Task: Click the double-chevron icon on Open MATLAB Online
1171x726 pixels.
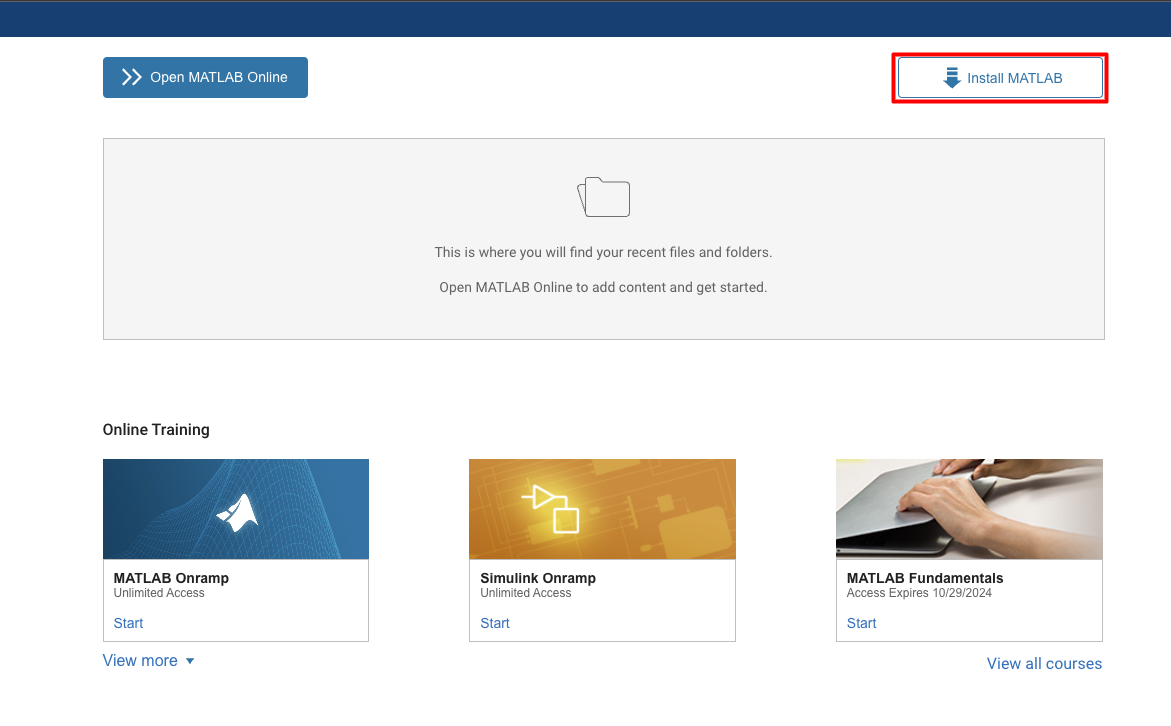Action: [x=131, y=78]
